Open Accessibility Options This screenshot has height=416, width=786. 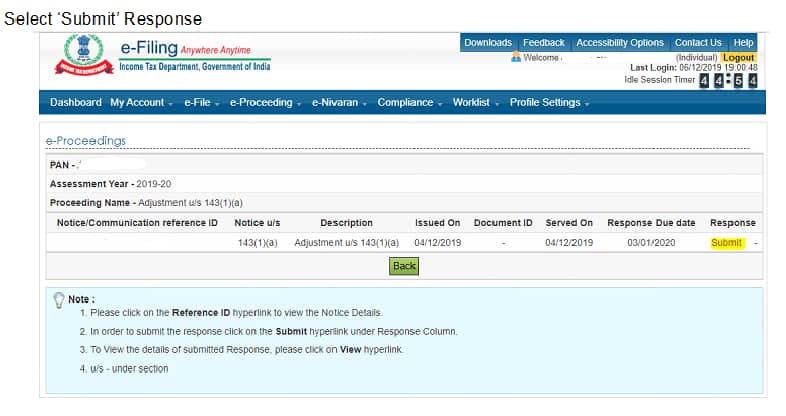point(620,43)
